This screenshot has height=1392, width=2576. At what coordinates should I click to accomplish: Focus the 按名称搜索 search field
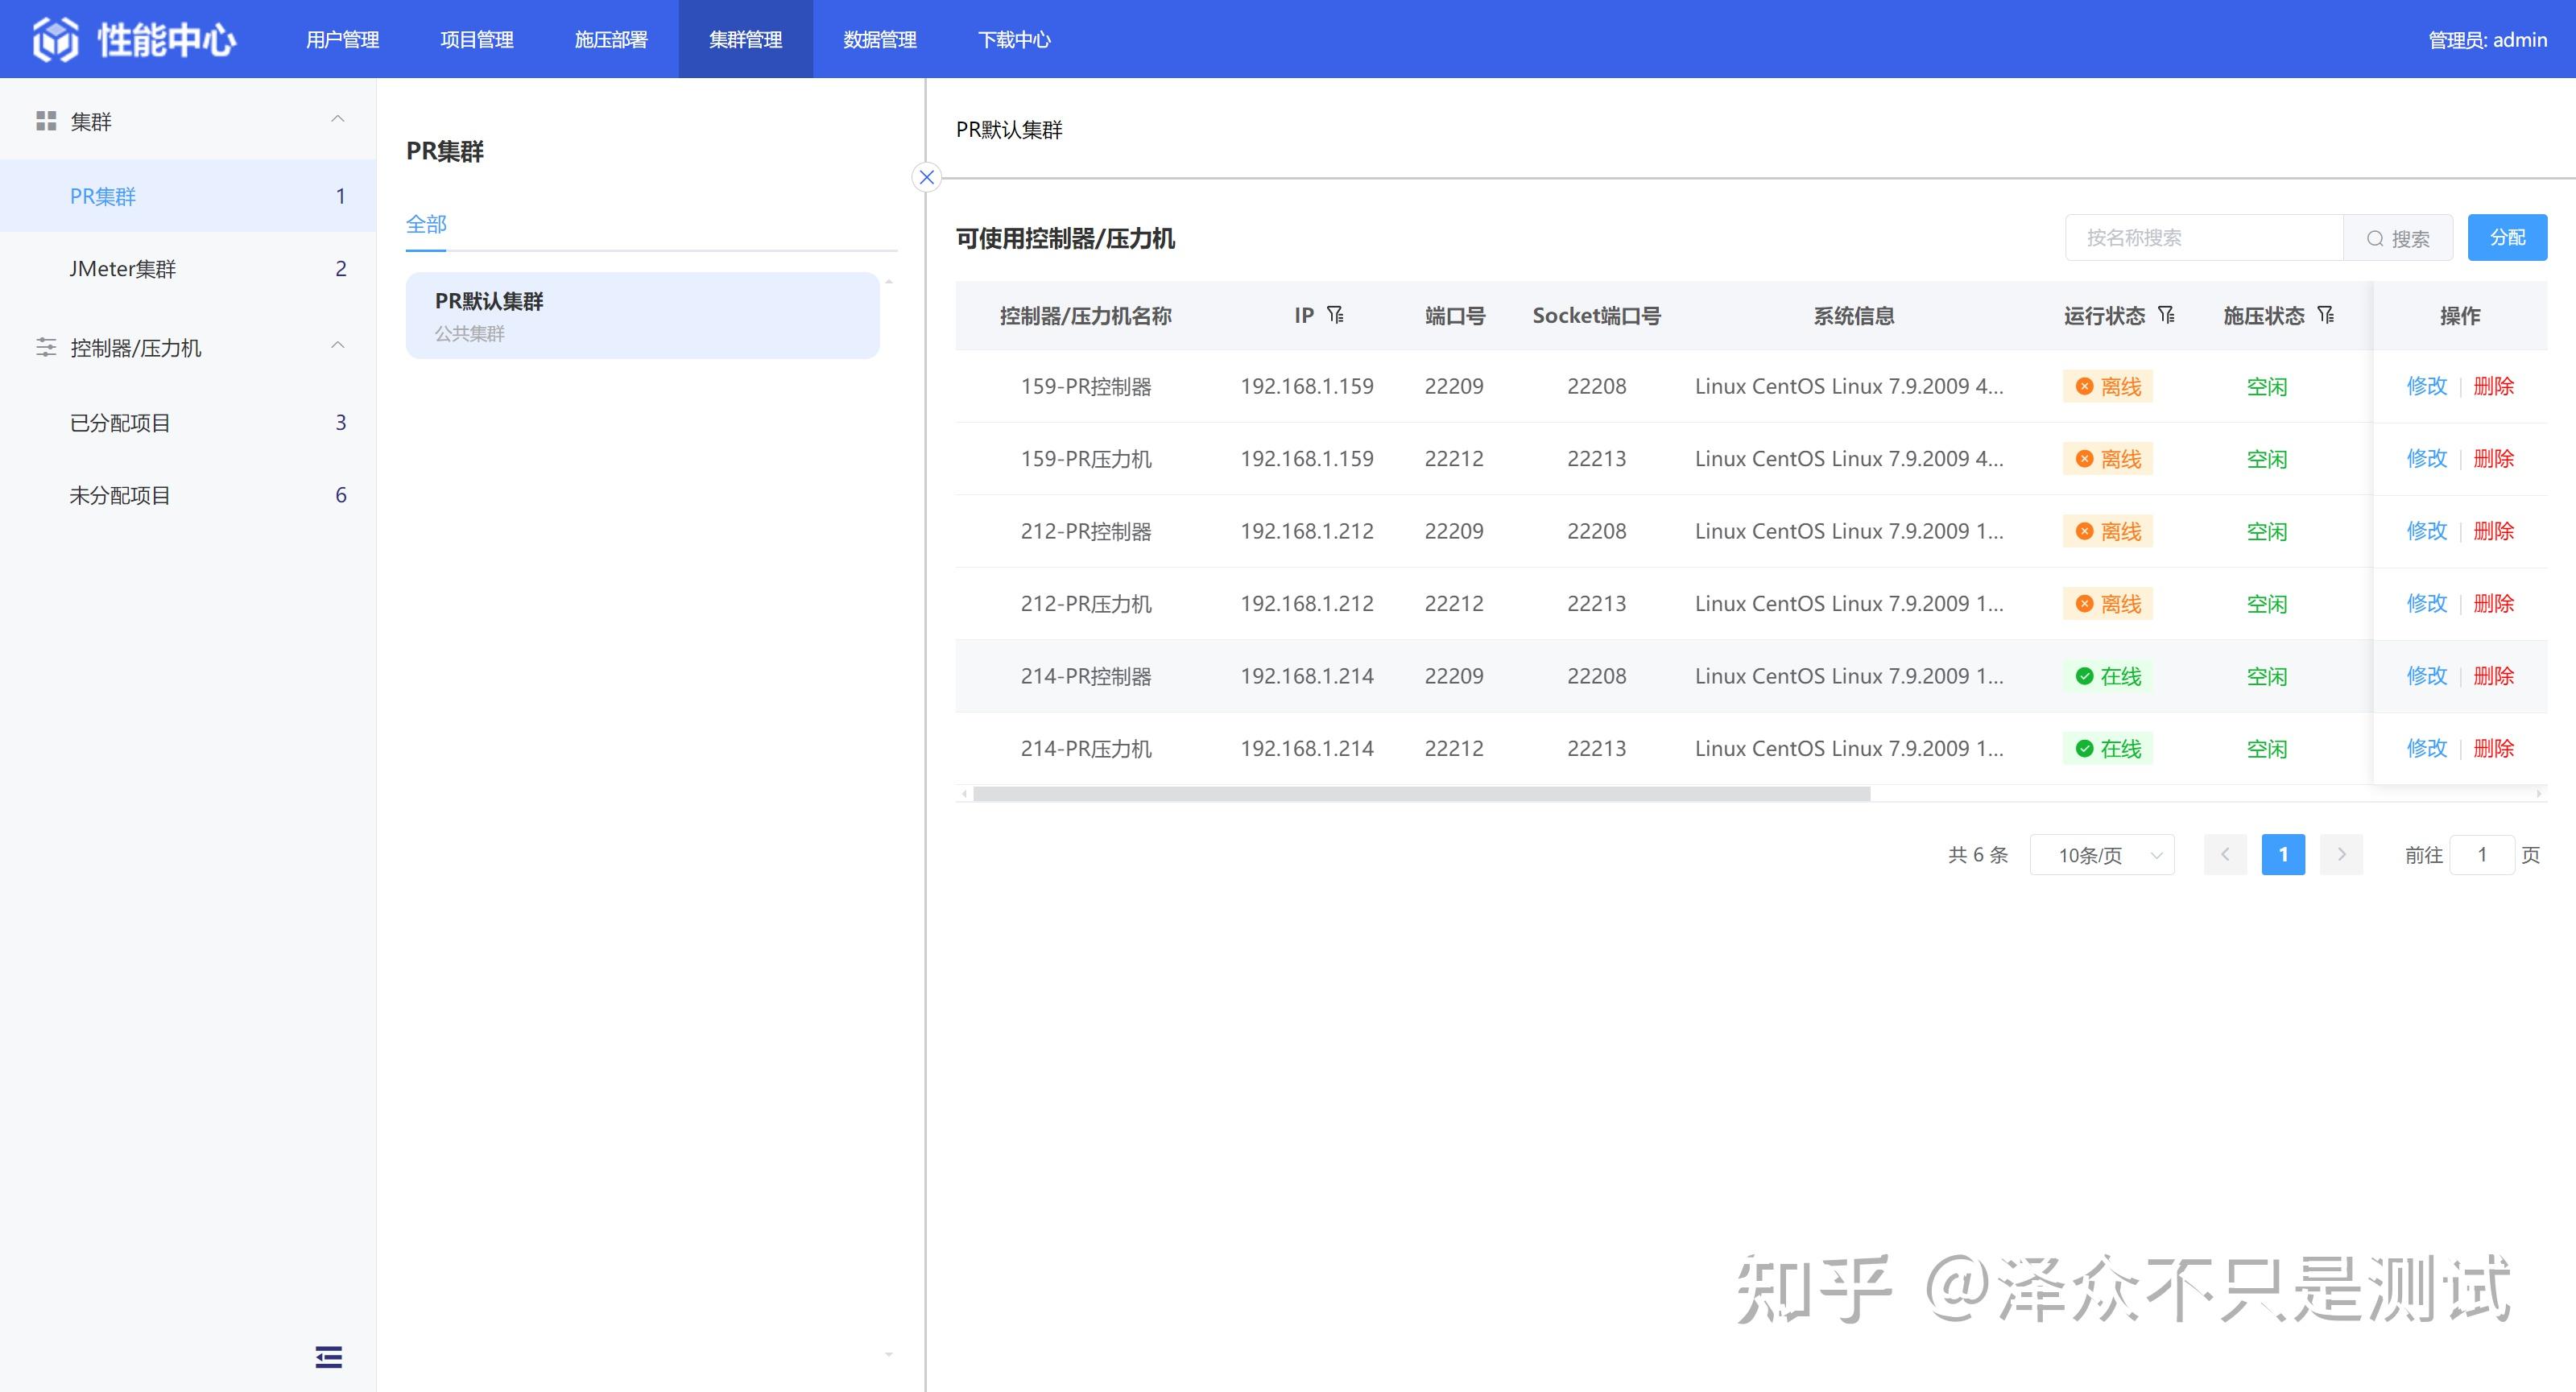point(2203,237)
